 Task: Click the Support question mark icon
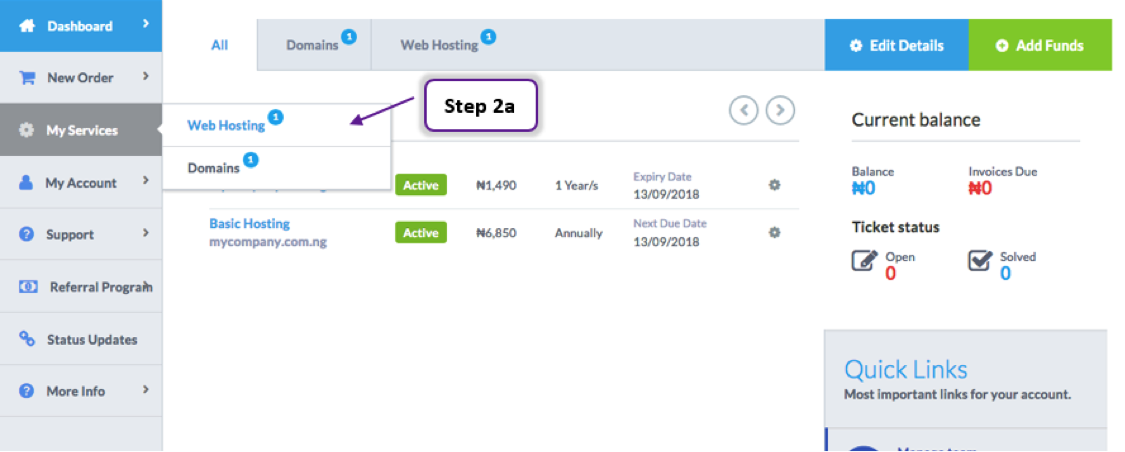coord(27,235)
